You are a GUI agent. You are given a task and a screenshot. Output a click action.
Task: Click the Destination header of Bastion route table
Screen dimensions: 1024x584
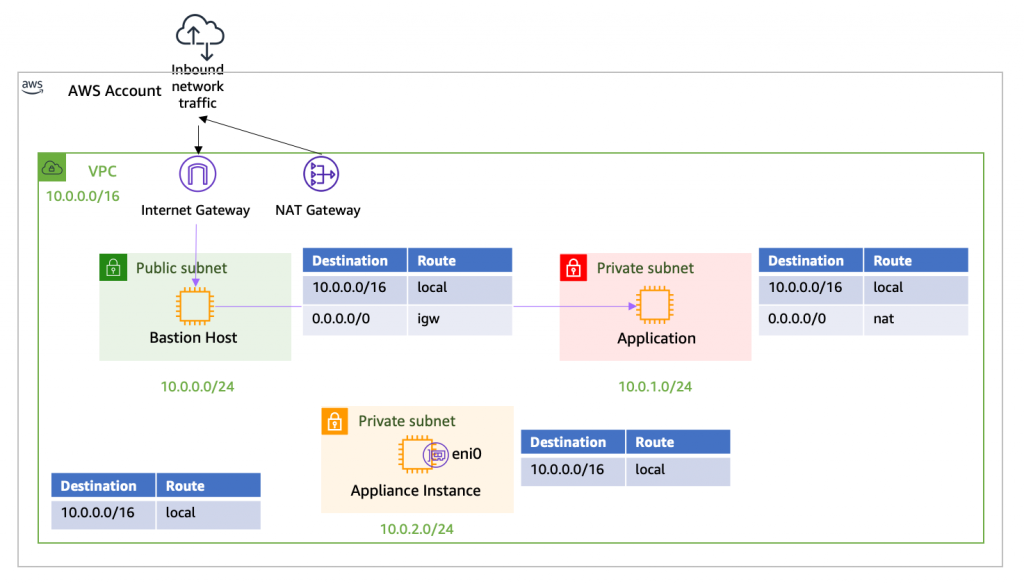[354, 259]
